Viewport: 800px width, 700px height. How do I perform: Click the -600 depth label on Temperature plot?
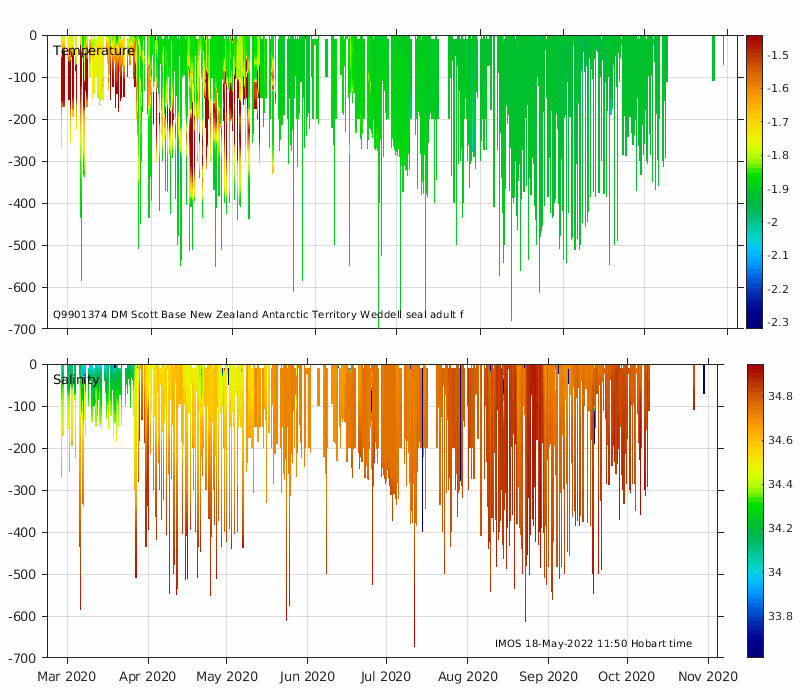click(23, 288)
